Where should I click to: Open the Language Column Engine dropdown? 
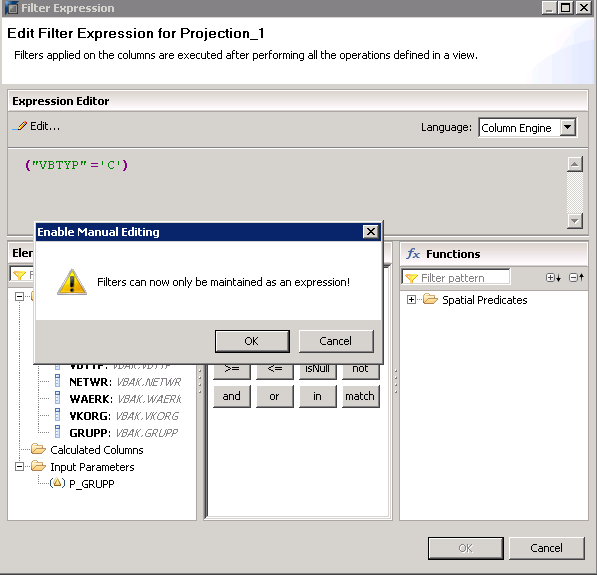coord(567,127)
